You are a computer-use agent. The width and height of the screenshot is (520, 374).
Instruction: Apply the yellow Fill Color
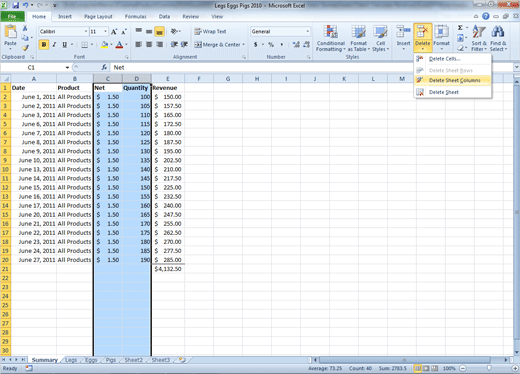point(105,45)
